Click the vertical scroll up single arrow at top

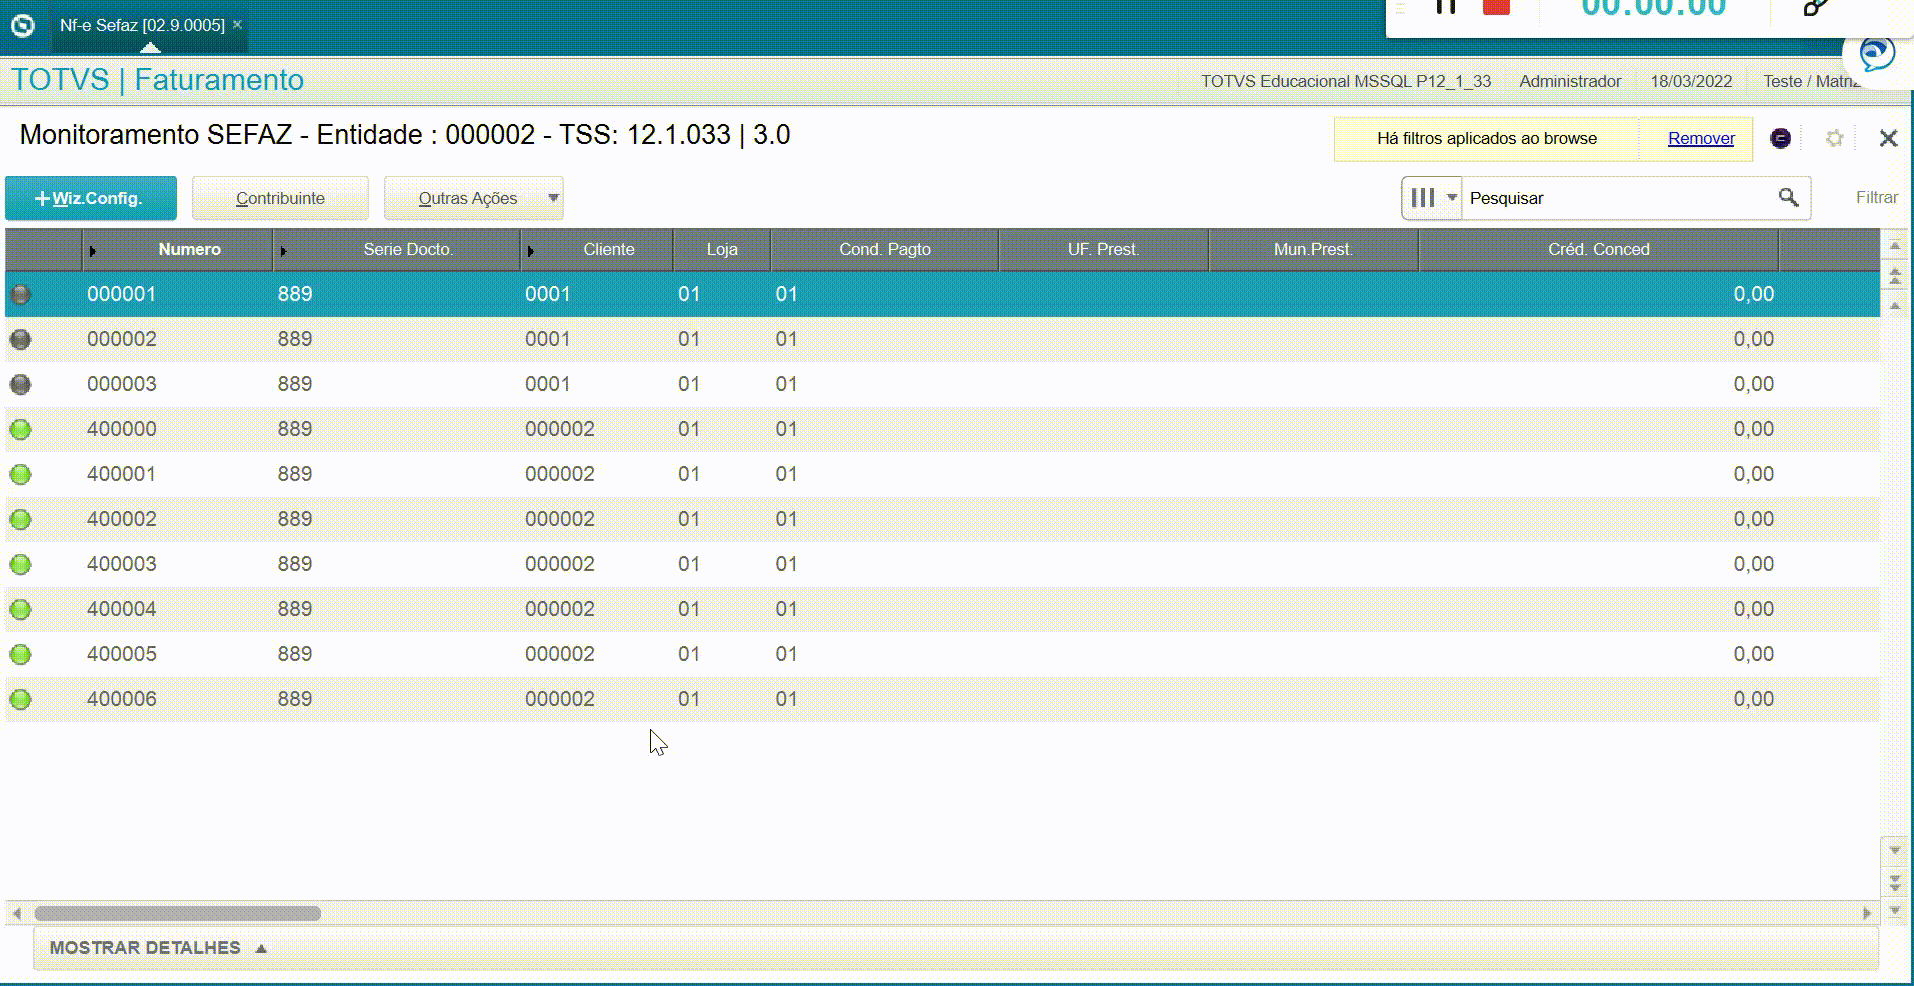click(1894, 245)
